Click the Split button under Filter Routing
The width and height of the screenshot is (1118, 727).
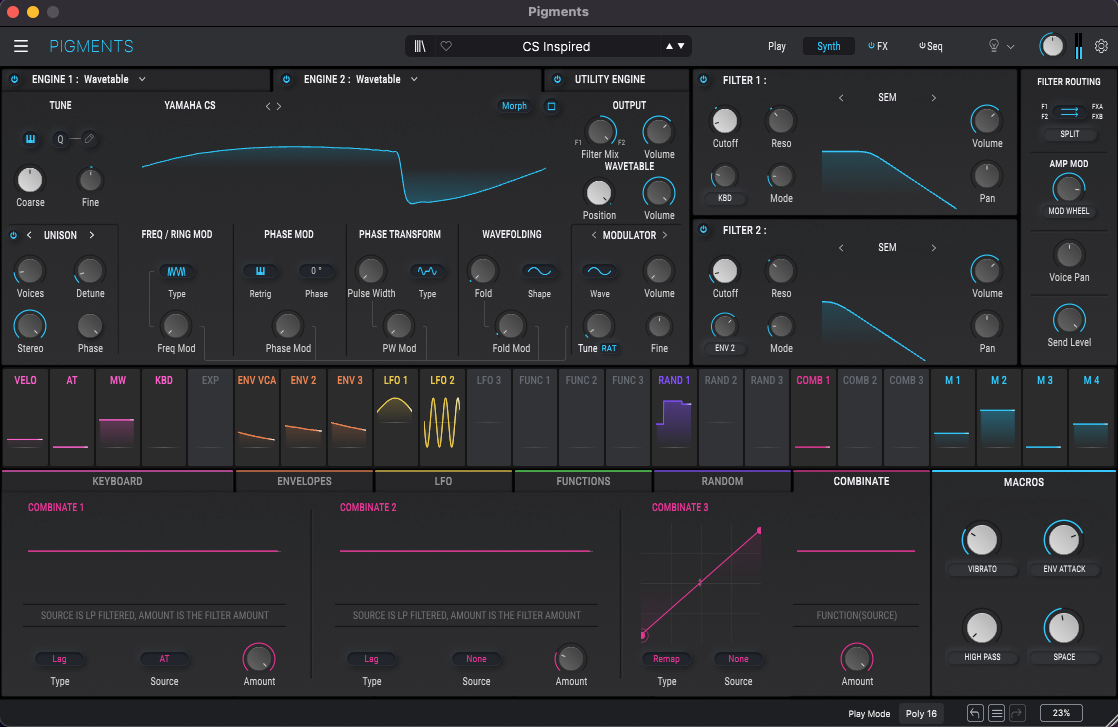[x=1069, y=134]
